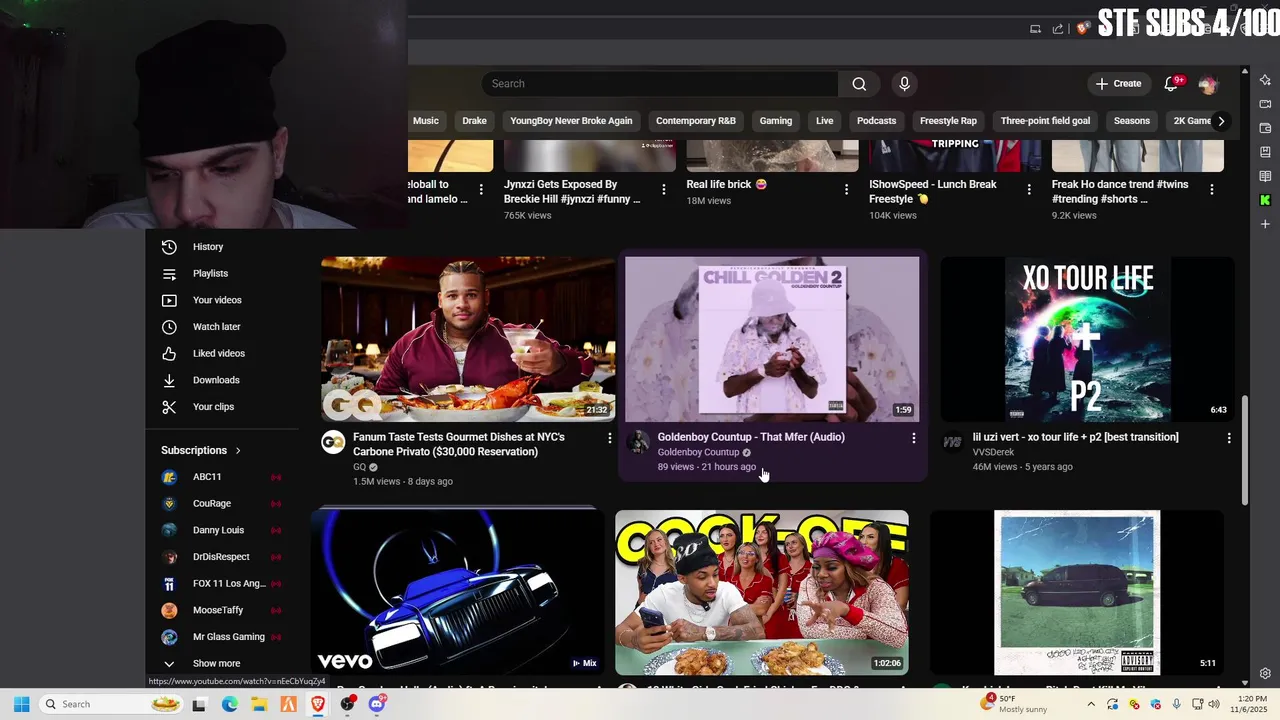Open Leo AI in Brave sidebar
The height and width of the screenshot is (720, 1280).
click(x=1265, y=80)
